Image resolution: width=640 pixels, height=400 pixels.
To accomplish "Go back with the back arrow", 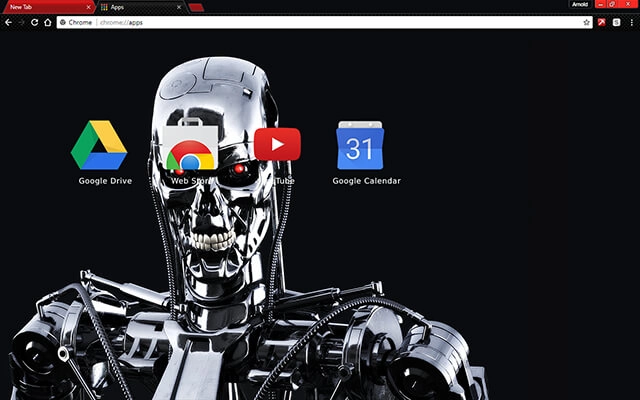I will [9, 22].
